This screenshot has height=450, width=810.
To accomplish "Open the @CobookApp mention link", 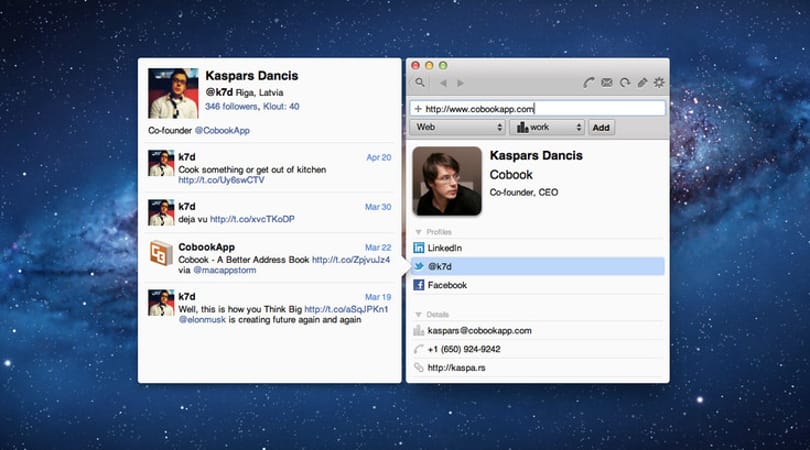I will coord(222,131).
